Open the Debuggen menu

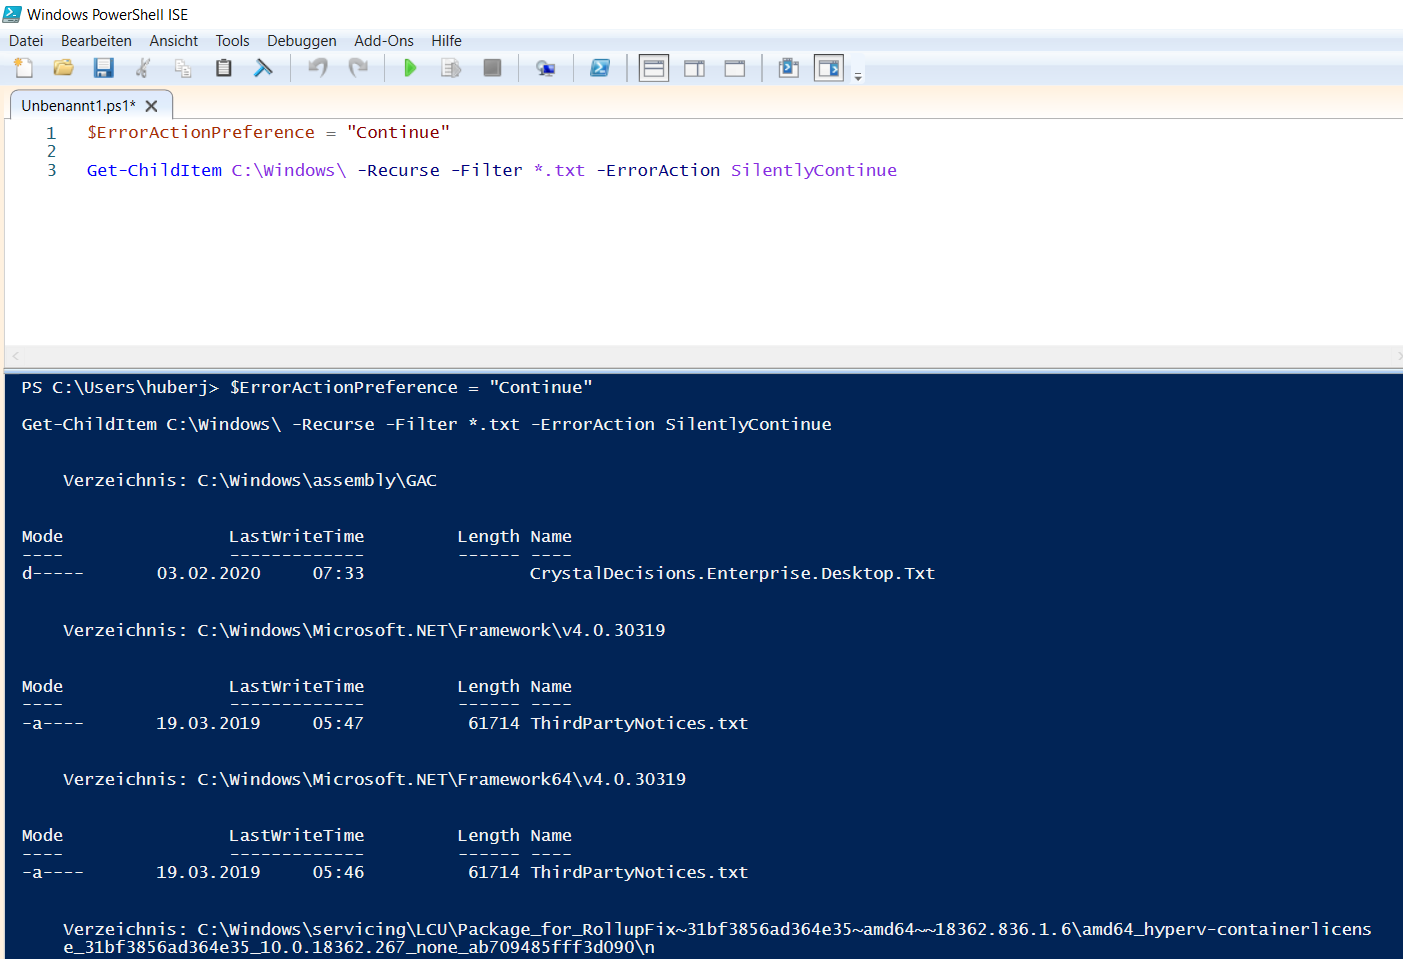tap(301, 40)
